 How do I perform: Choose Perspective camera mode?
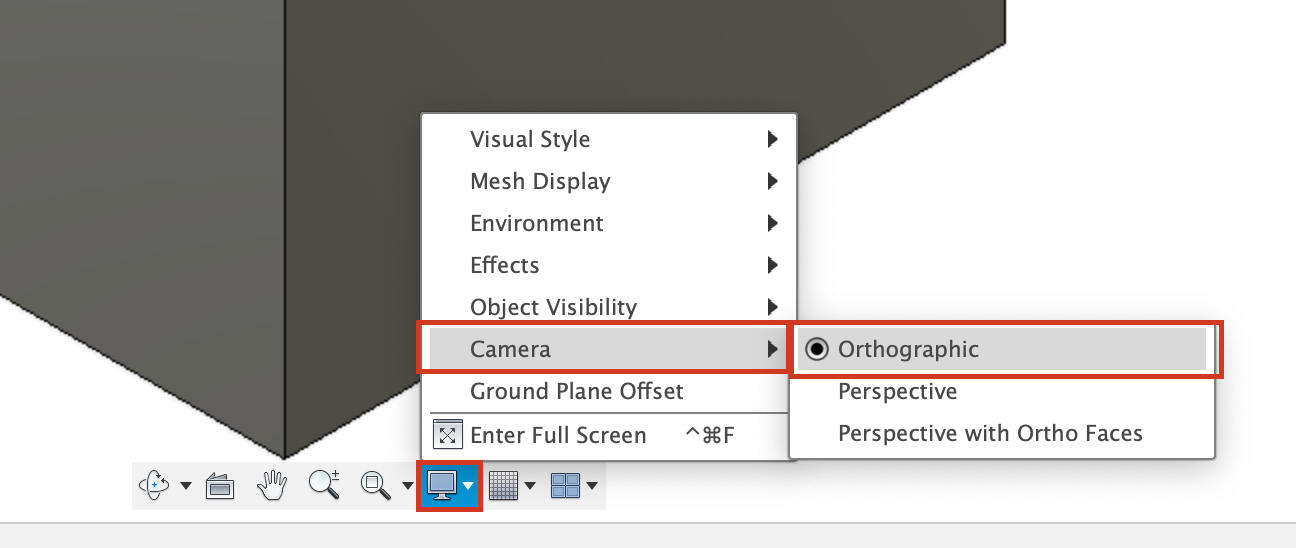tap(897, 391)
